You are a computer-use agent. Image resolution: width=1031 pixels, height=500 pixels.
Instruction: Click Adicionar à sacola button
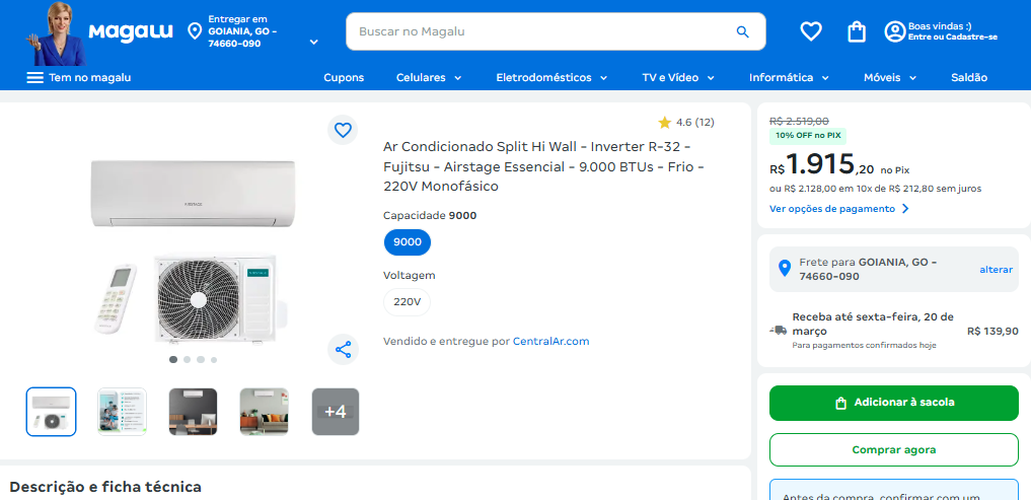click(894, 403)
